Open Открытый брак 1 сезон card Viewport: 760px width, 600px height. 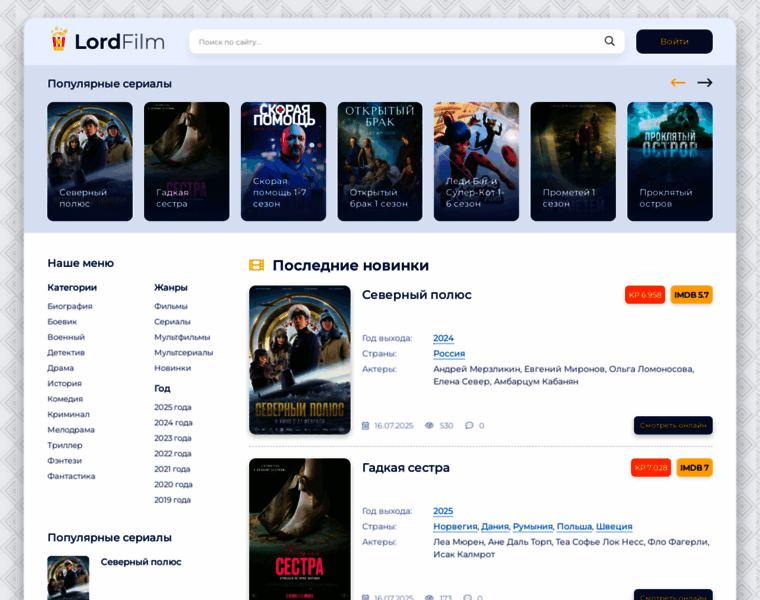[380, 161]
